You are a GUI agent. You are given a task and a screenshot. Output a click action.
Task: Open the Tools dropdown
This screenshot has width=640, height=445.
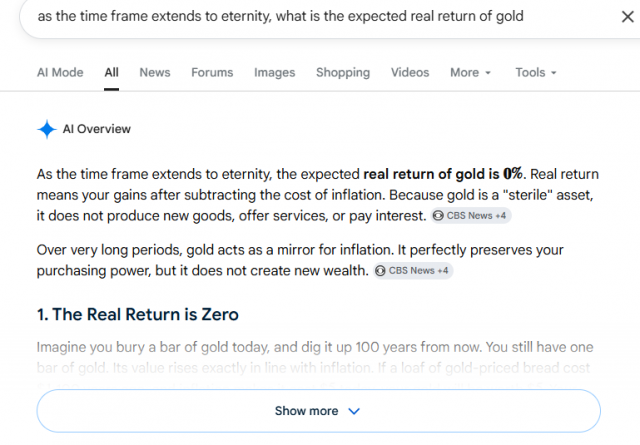(x=536, y=72)
